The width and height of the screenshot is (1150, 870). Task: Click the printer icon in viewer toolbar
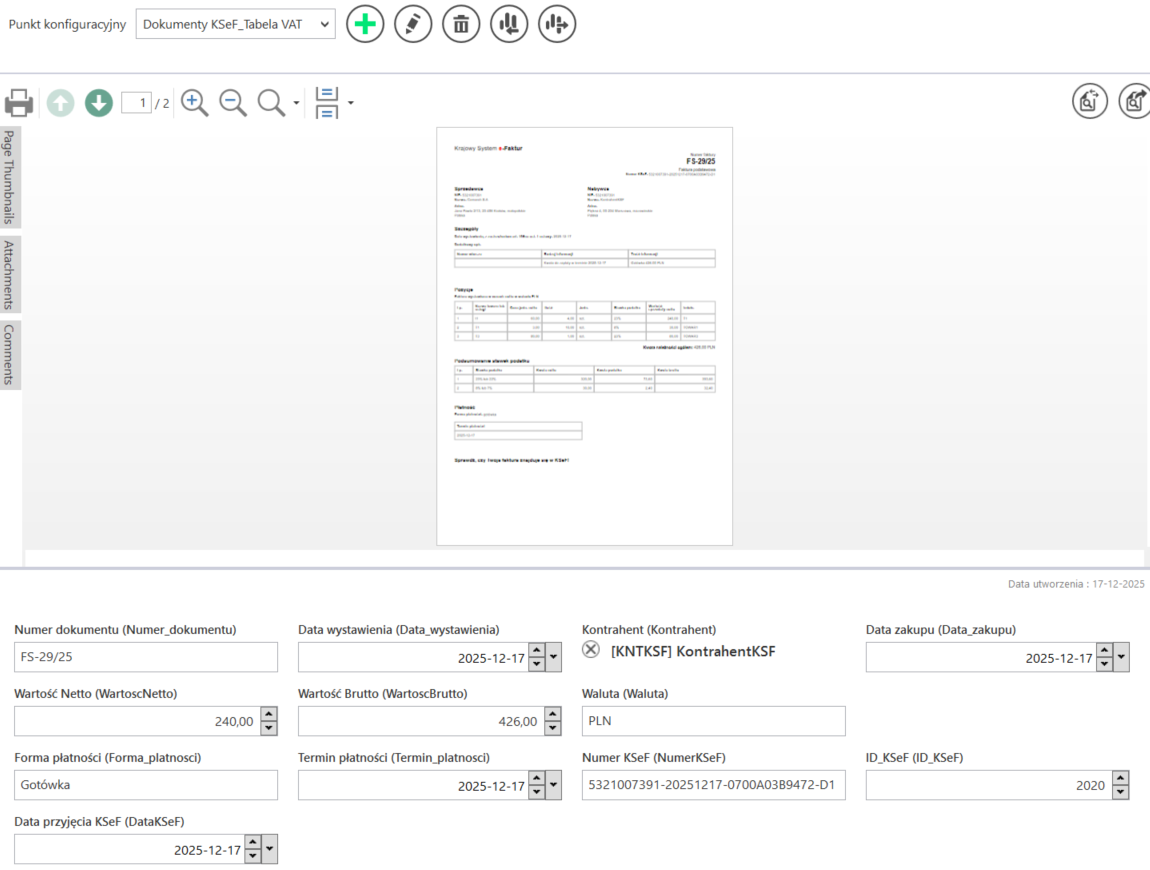19,102
